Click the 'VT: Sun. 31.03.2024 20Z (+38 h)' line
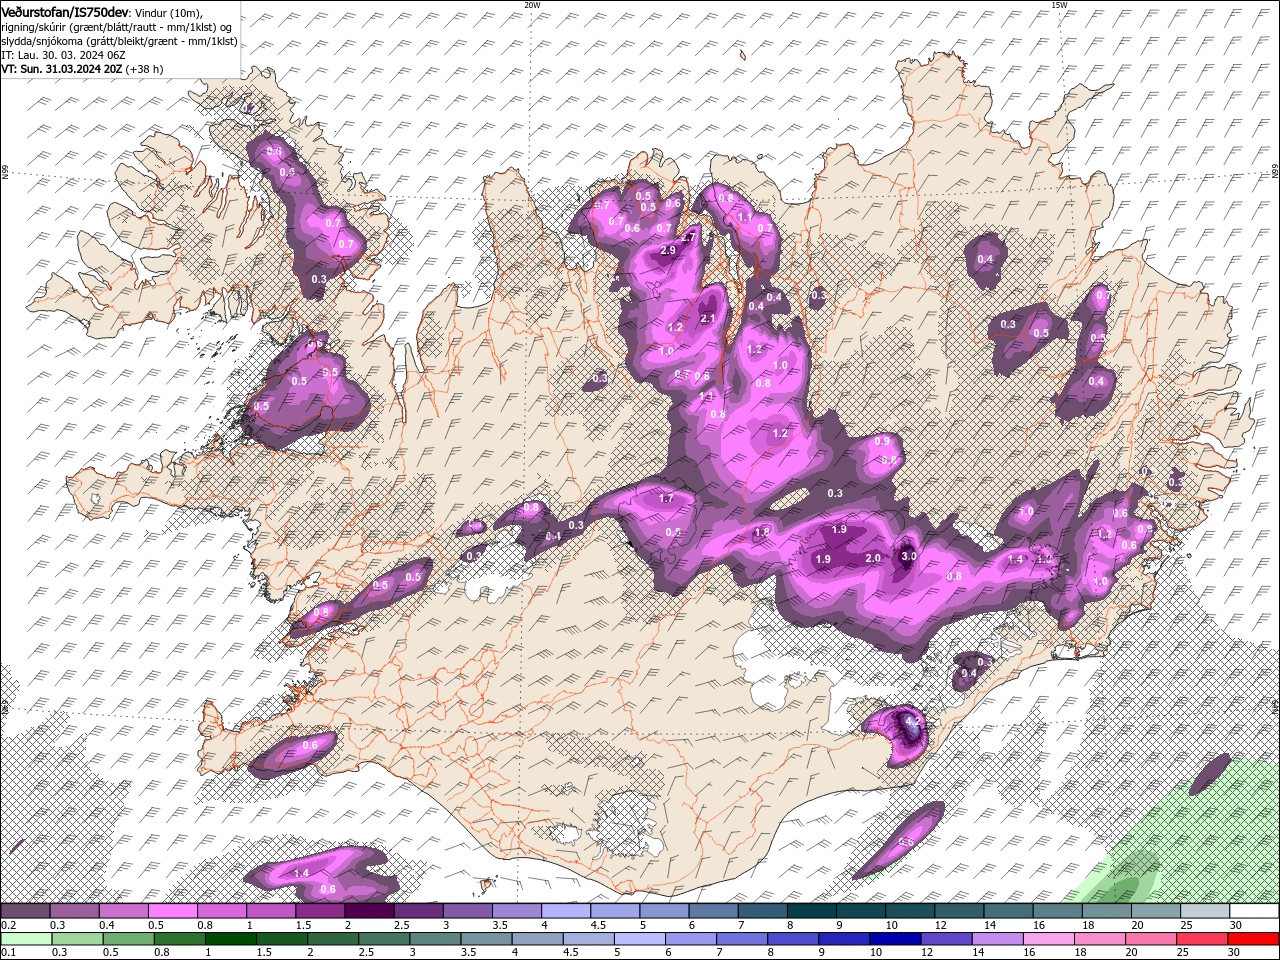The height and width of the screenshot is (960, 1280). 82,69
